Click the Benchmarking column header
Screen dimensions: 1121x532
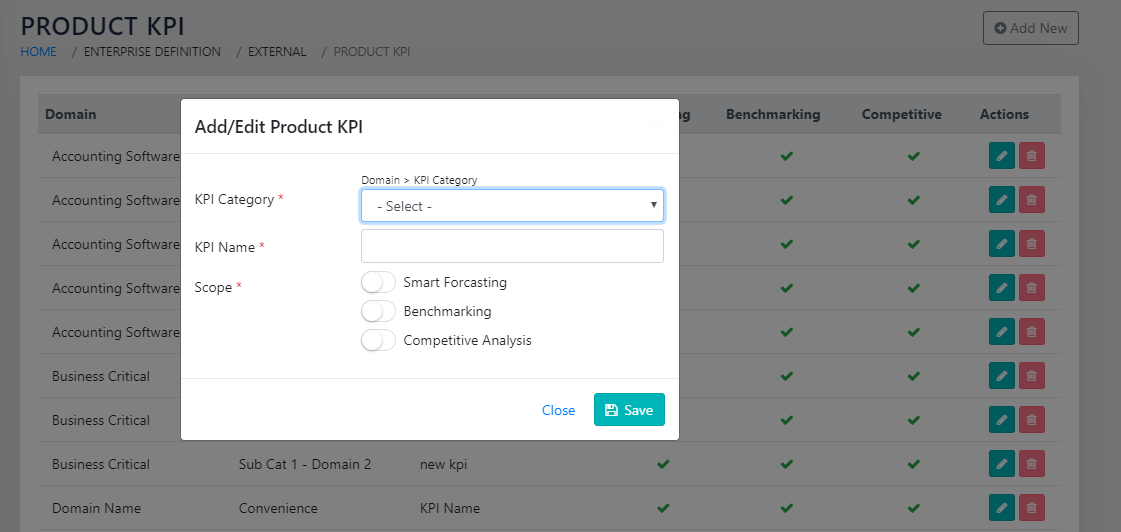[773, 115]
